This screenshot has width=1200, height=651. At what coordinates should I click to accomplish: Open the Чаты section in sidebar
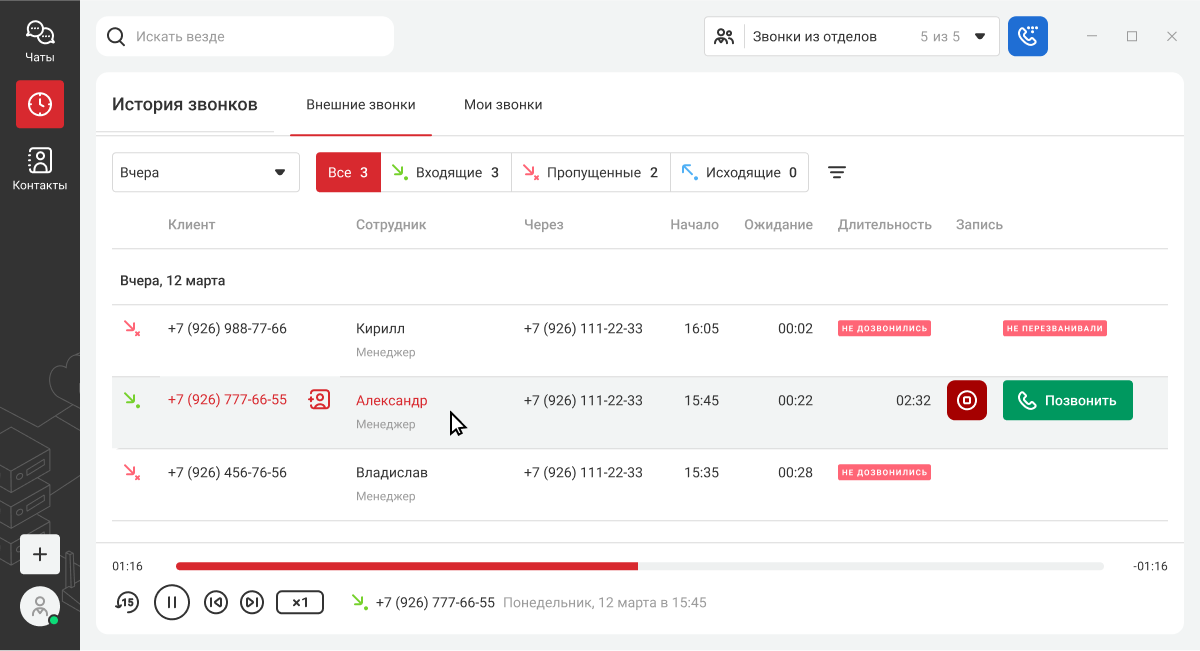40,41
